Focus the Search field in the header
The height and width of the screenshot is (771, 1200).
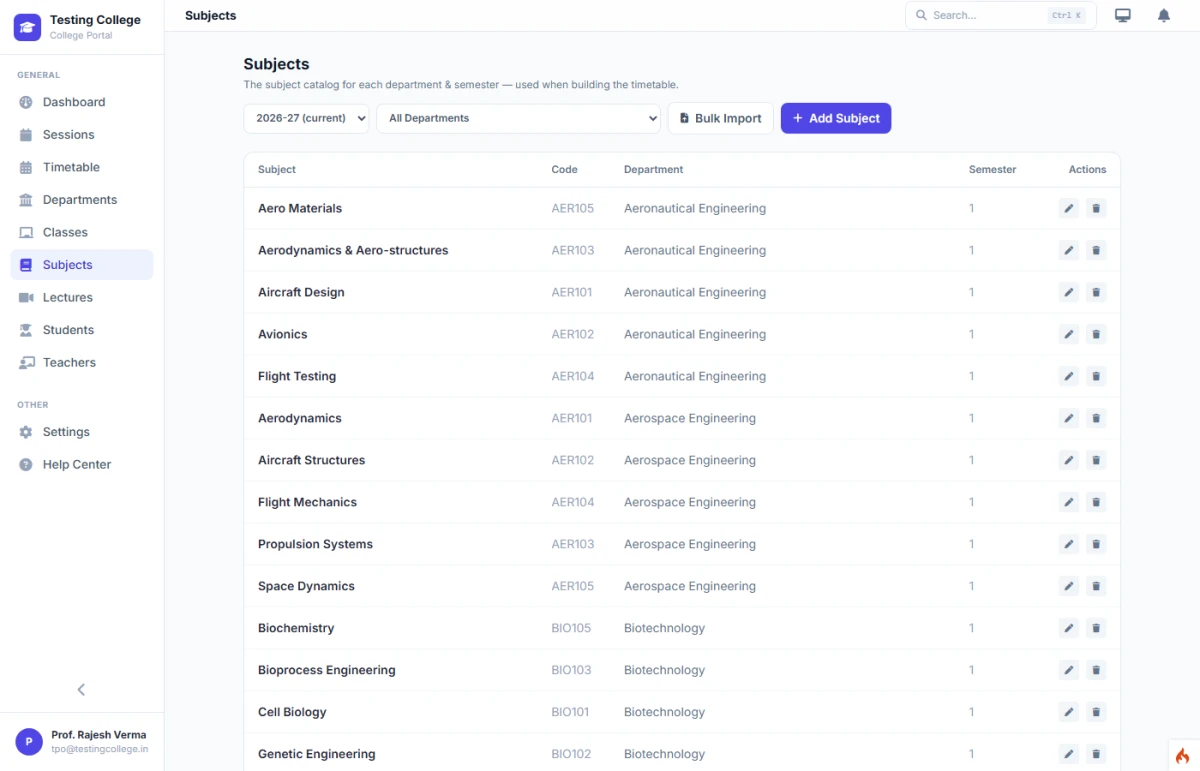click(x=1000, y=15)
